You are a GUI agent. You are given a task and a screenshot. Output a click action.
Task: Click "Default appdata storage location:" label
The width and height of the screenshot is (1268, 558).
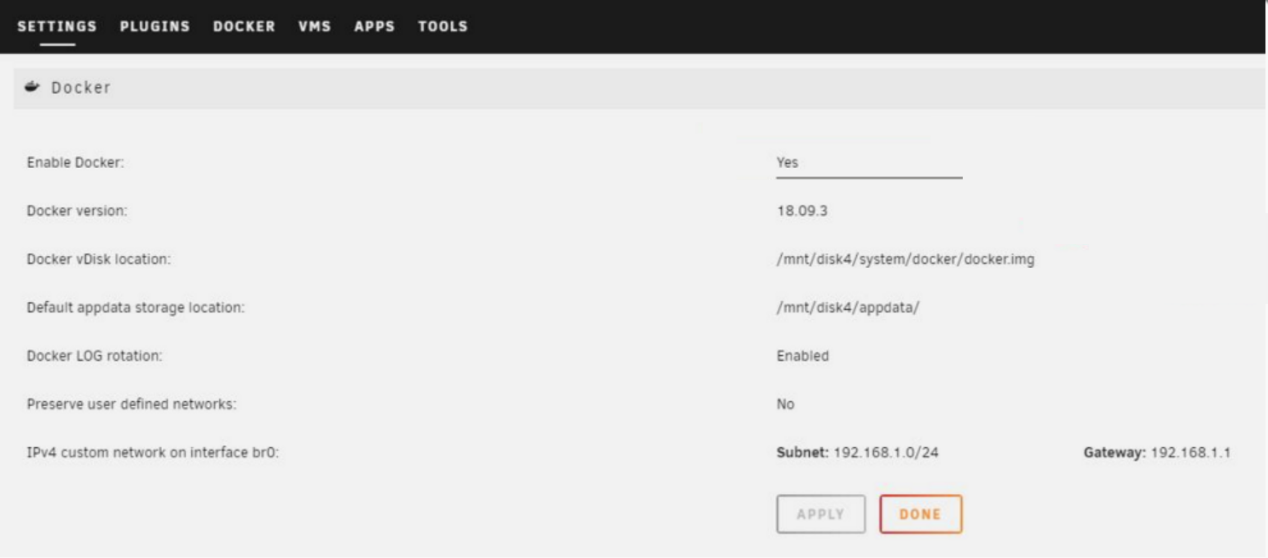coord(135,308)
